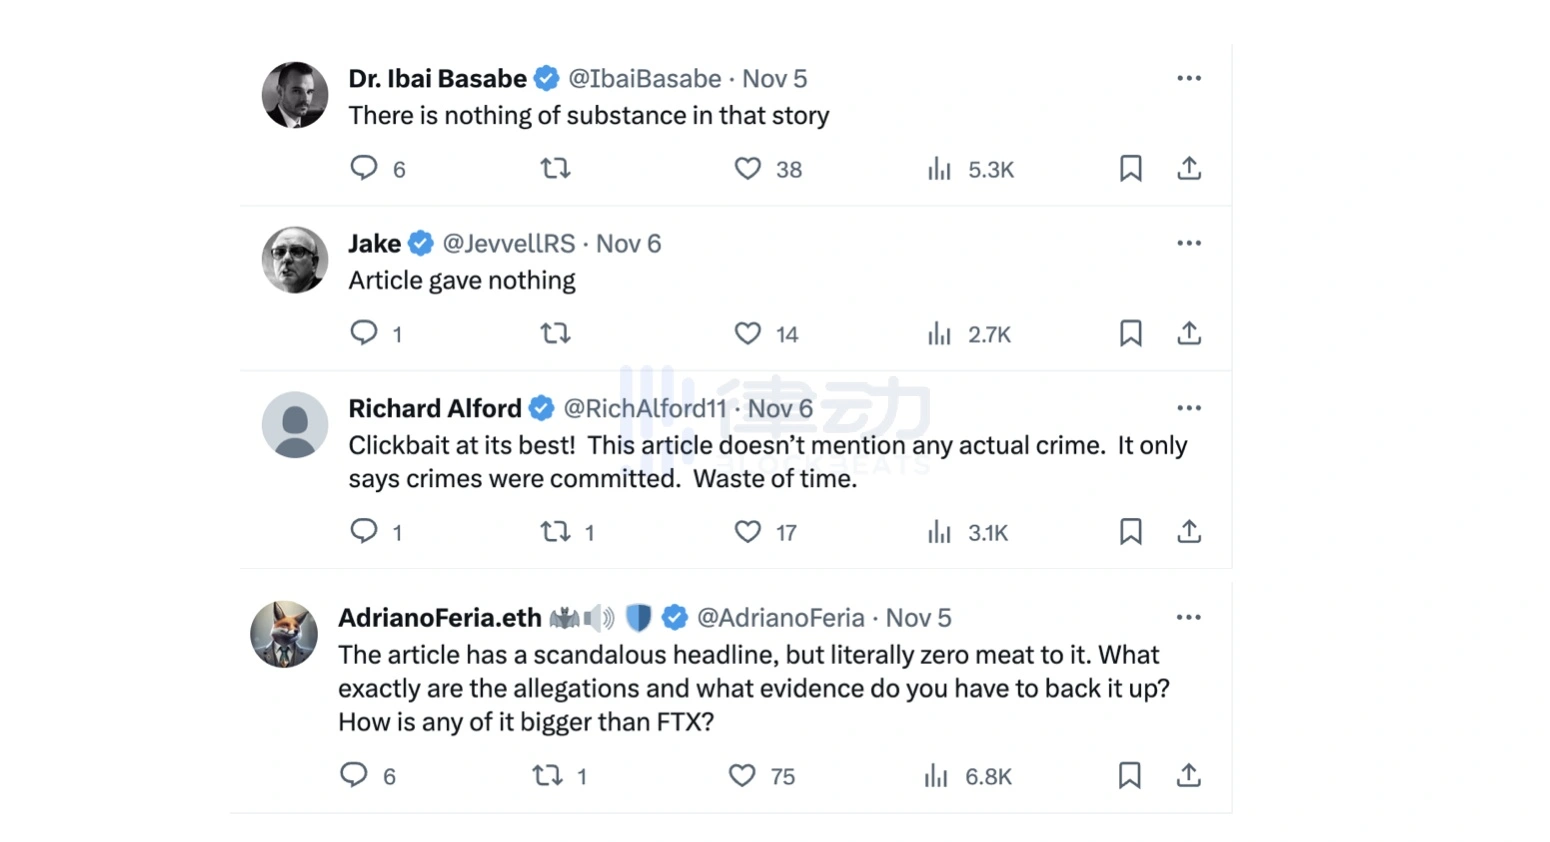Share Jake's tweet
The image size is (1550, 842).
[x=1189, y=333]
